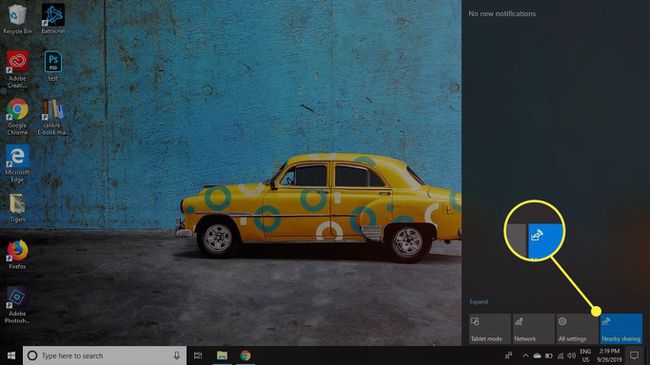650x365 pixels.
Task: Close Action Center via the notification icon
Action: [634, 355]
